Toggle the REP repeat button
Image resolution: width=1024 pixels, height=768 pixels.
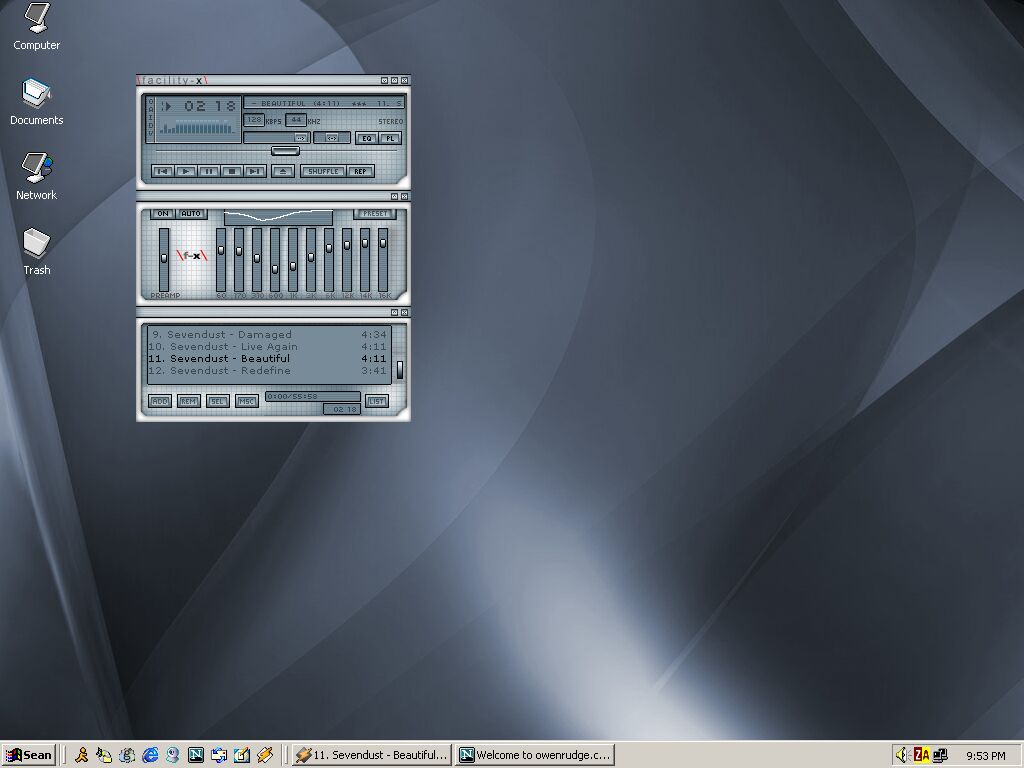[360, 171]
